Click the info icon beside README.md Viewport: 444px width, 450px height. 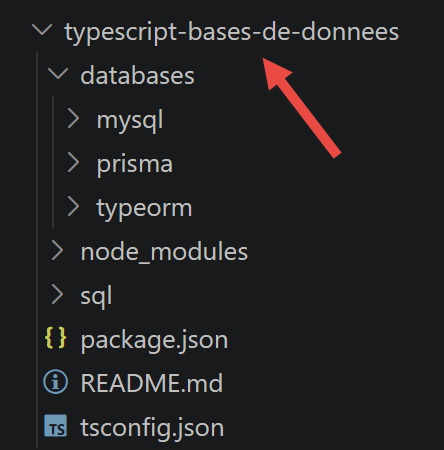[55, 382]
